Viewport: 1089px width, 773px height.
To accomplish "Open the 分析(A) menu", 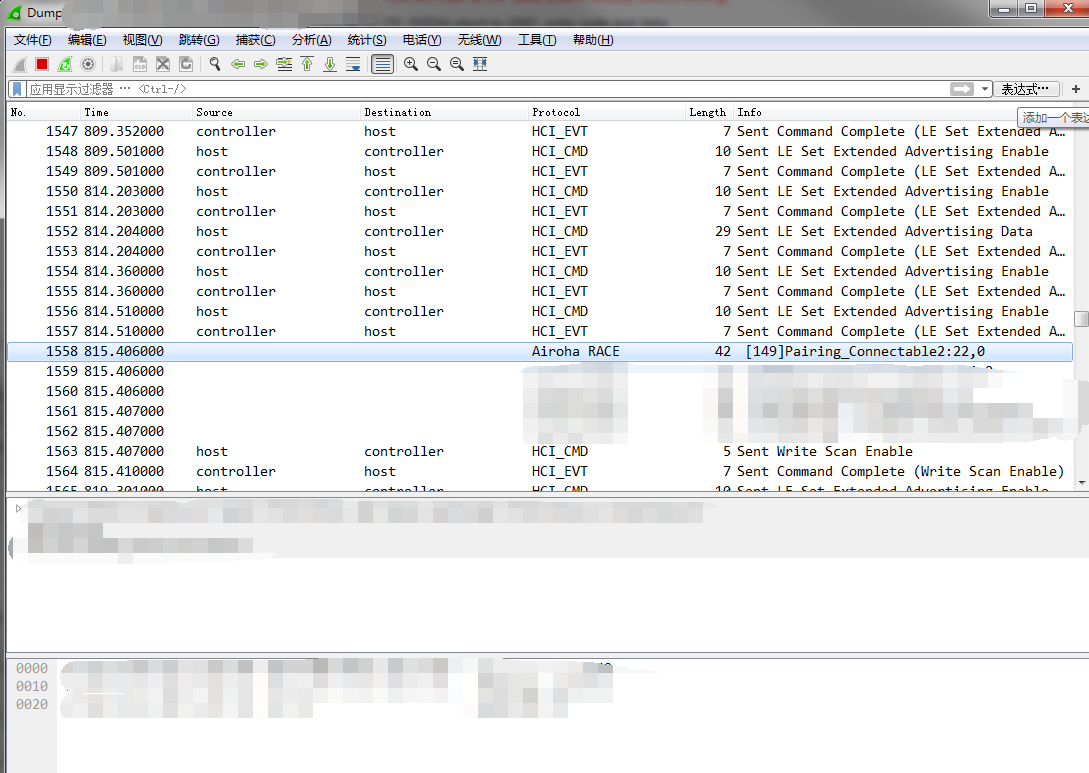I will coord(311,40).
